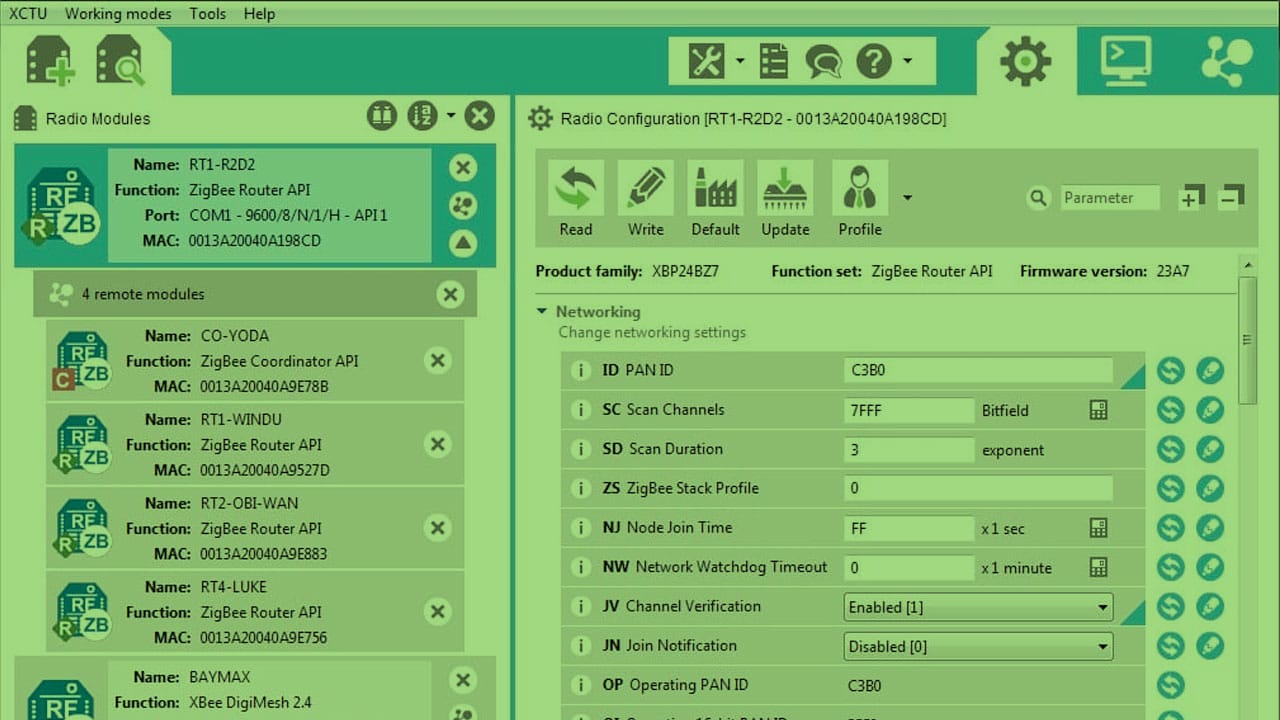Select the RT1-WINDU router module
1280x720 pixels.
point(255,444)
